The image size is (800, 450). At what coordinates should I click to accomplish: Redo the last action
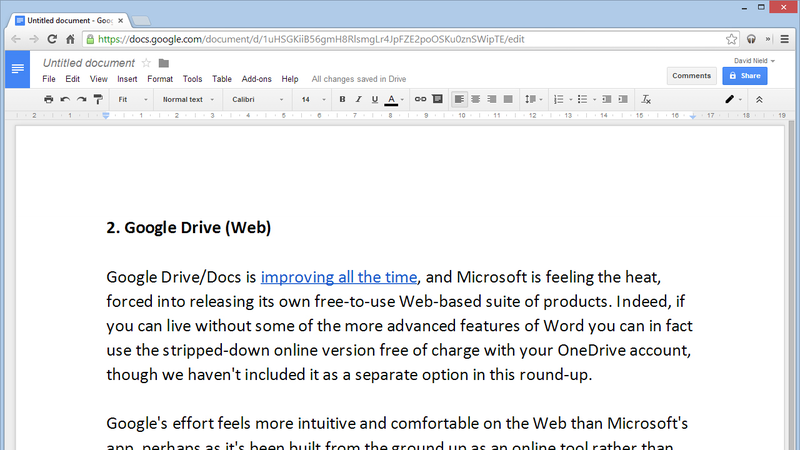coord(82,99)
